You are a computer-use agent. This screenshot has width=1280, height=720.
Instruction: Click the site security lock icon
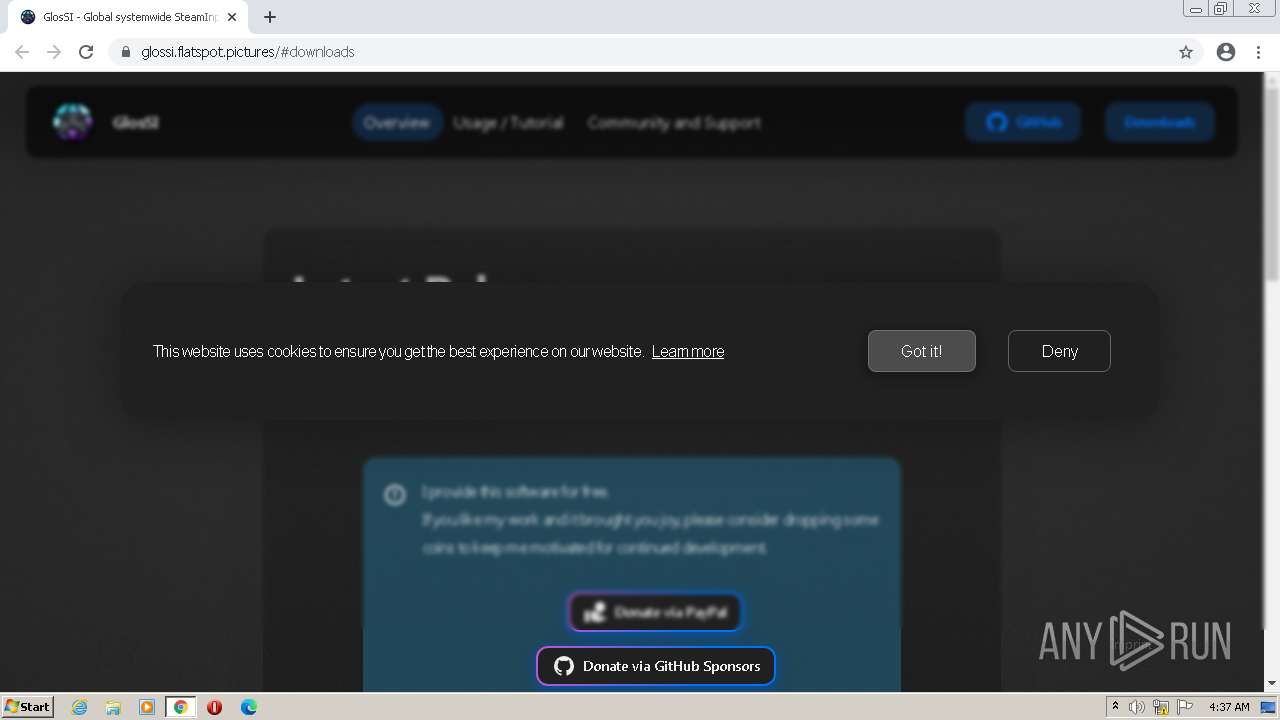(126, 52)
